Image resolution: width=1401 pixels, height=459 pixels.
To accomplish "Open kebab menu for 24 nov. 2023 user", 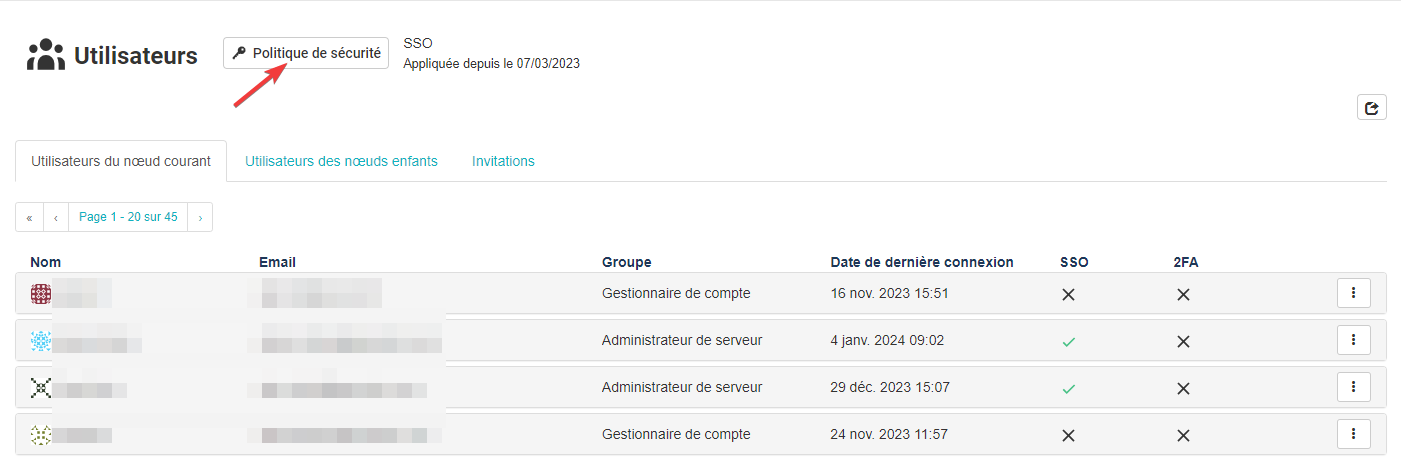I will pos(1353,434).
